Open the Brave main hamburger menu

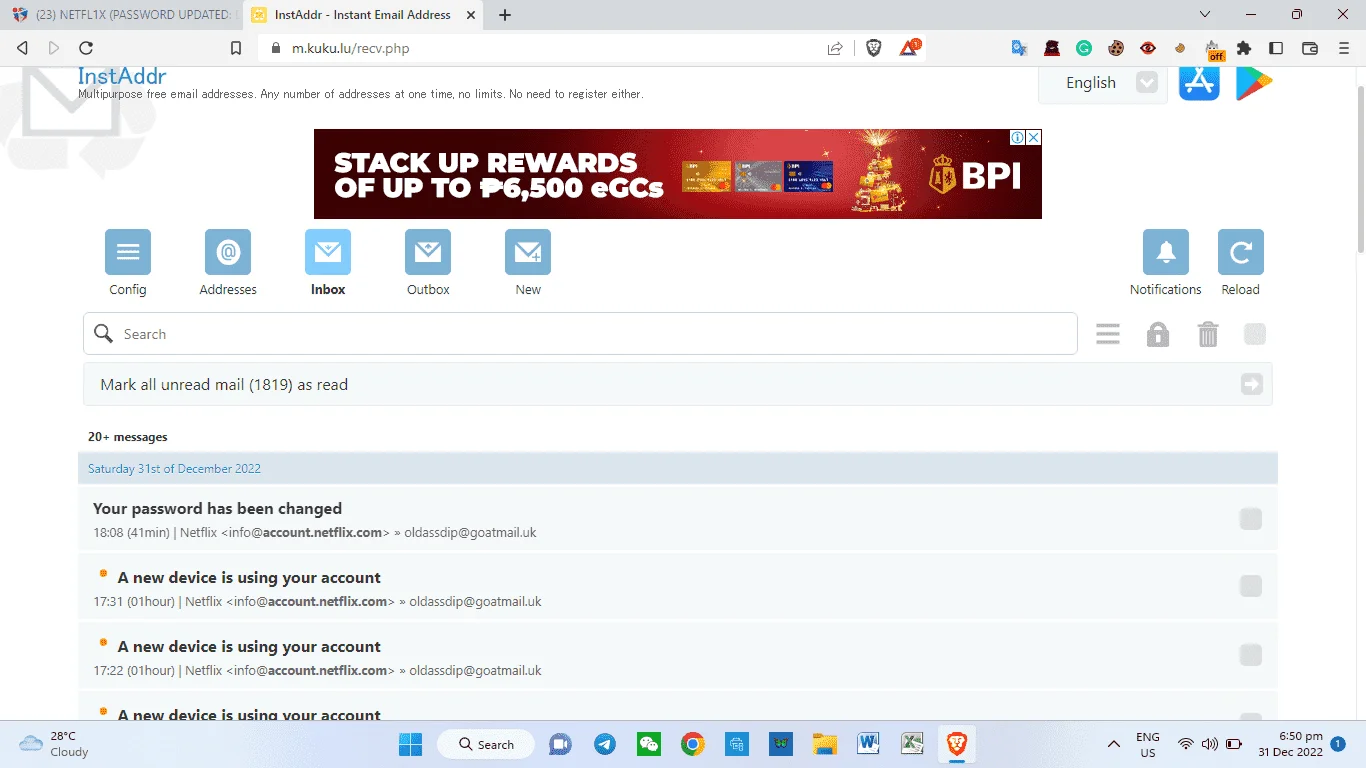pyautogui.click(x=1344, y=48)
